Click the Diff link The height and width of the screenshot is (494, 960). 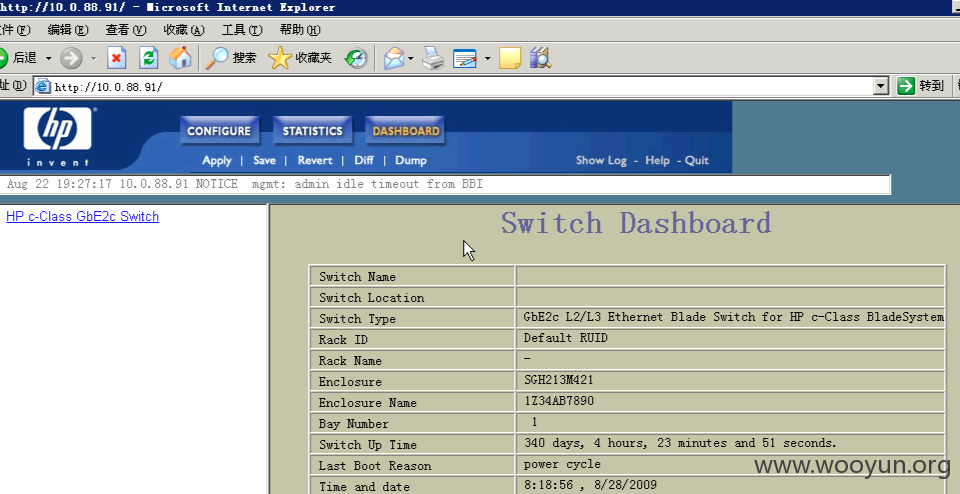[364, 160]
